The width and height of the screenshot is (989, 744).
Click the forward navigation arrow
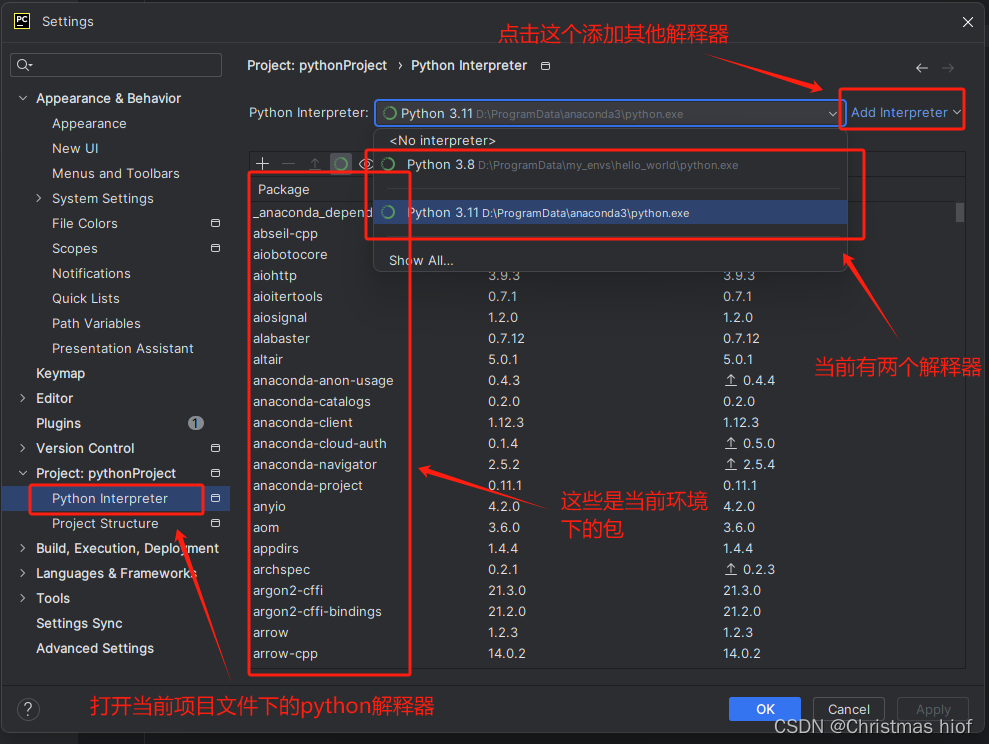(x=947, y=67)
